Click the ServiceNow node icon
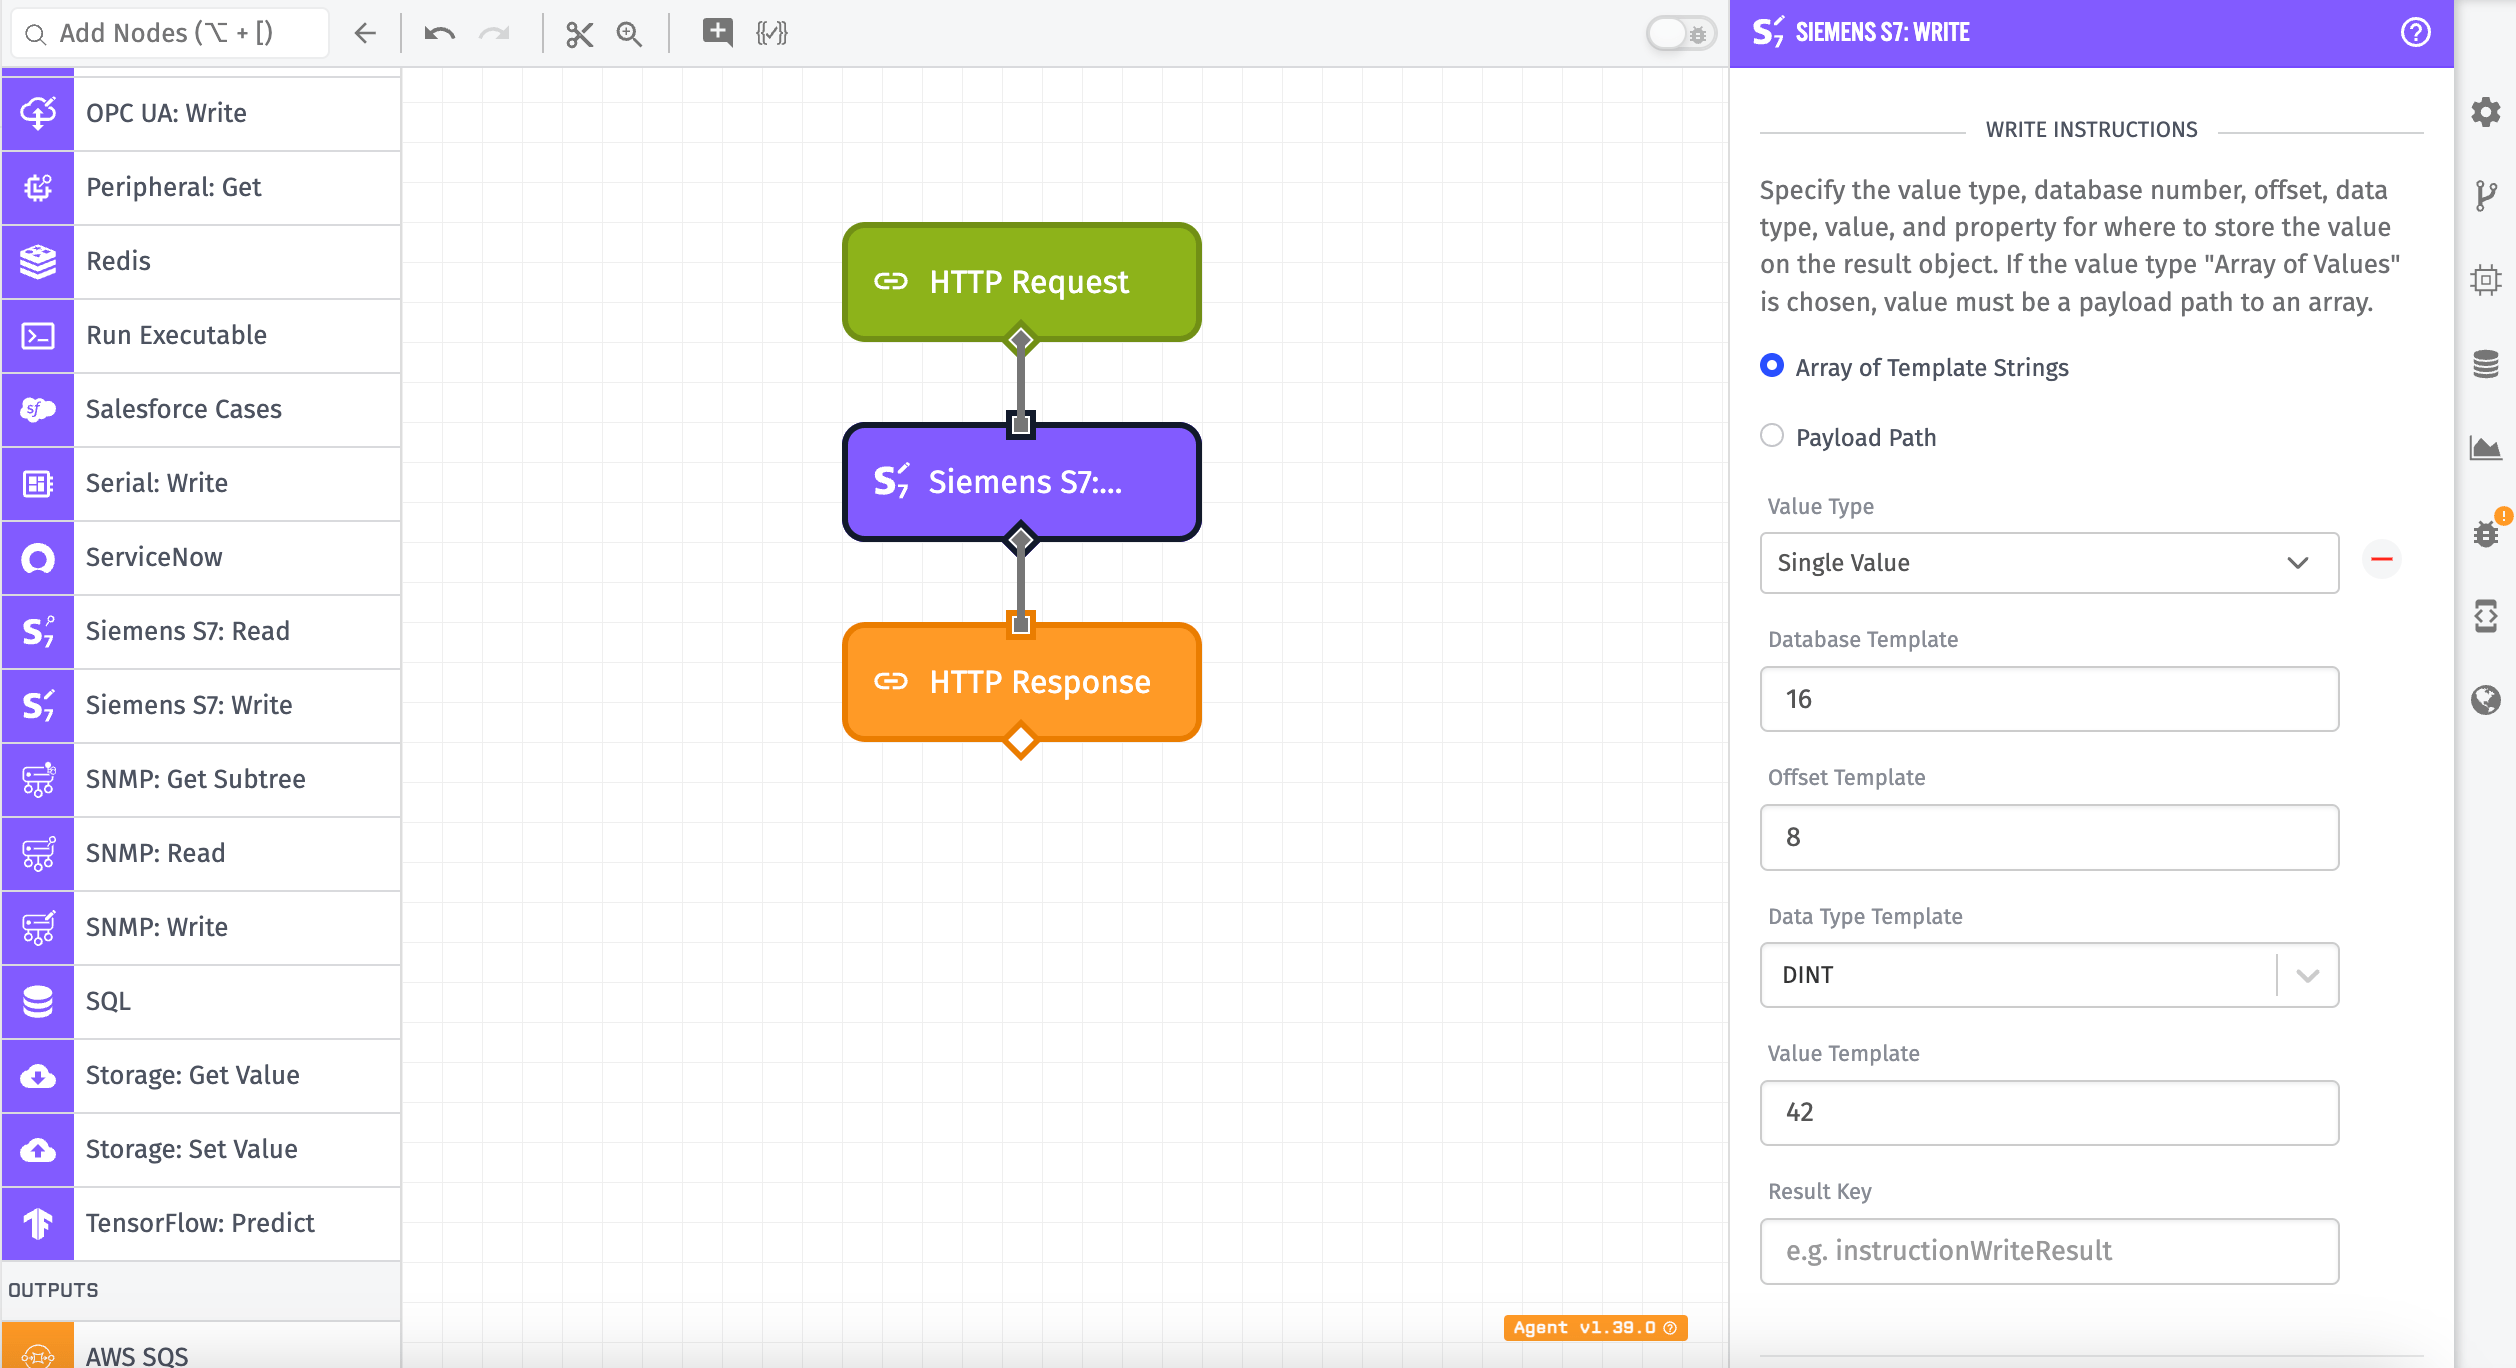Viewport: 2516px width, 1368px height. pyautogui.click(x=38, y=557)
